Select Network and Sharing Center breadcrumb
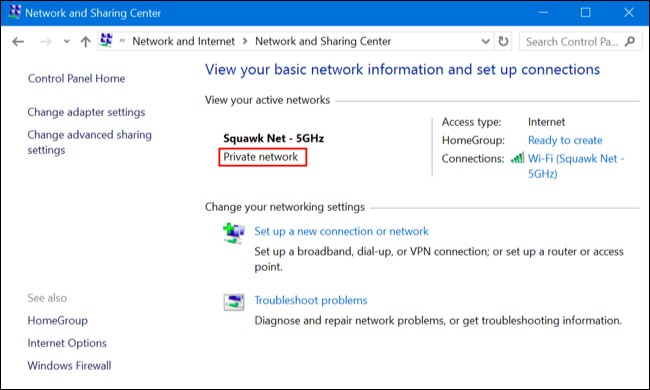 pos(323,41)
